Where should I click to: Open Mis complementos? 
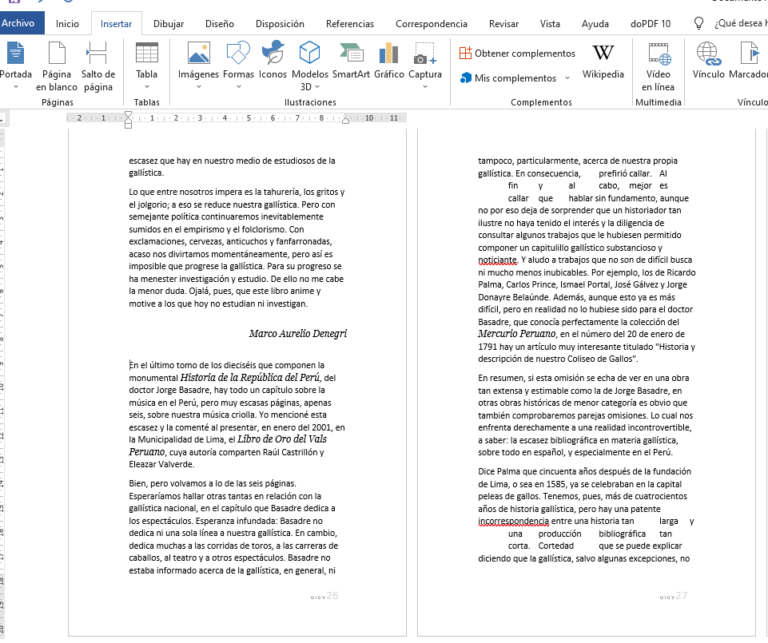508,78
